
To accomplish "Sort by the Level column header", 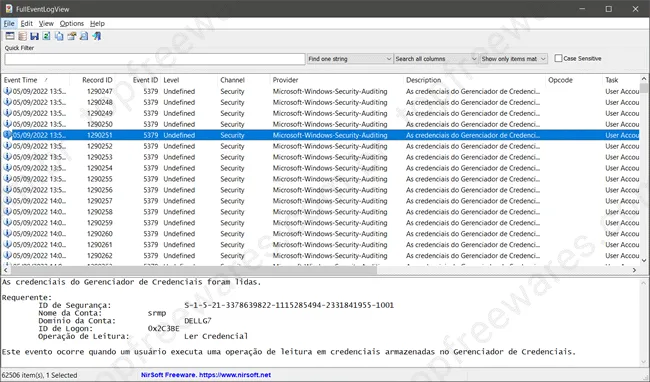I will click(189, 80).
